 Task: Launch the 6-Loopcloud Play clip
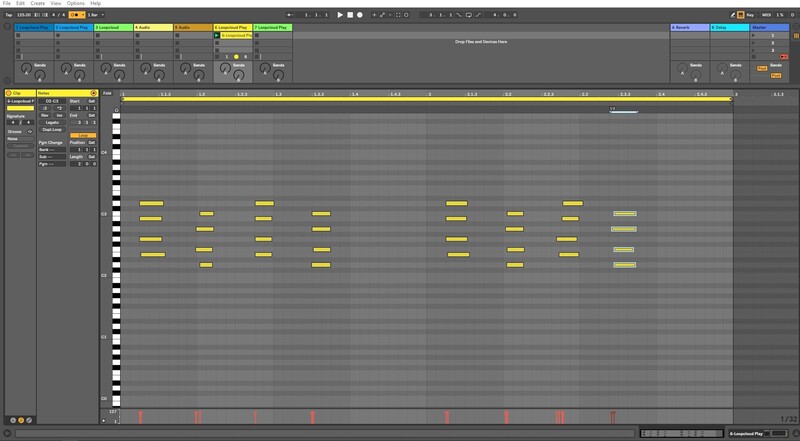217,35
